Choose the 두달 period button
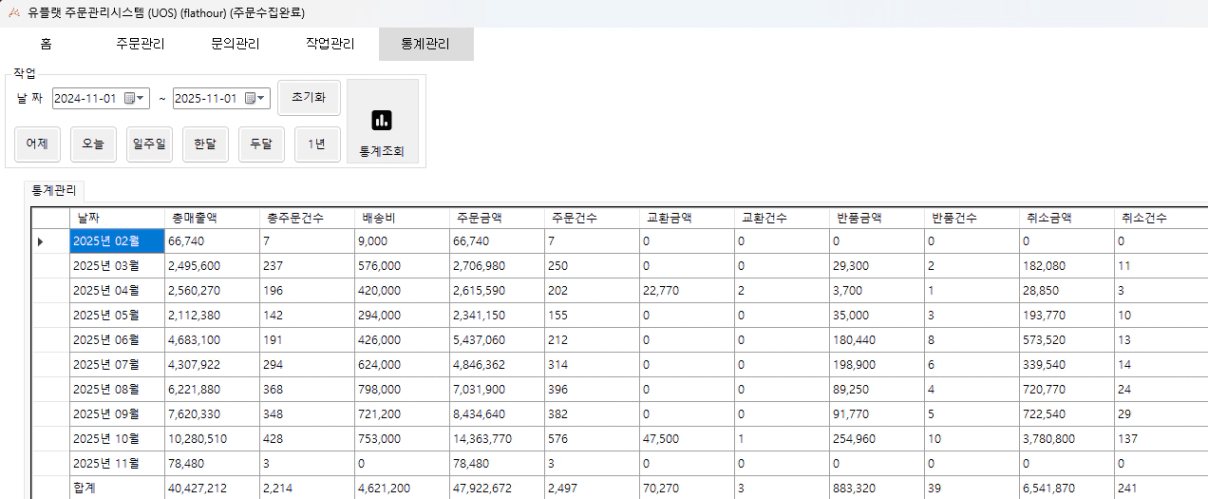The image size is (1208, 499). [x=261, y=143]
